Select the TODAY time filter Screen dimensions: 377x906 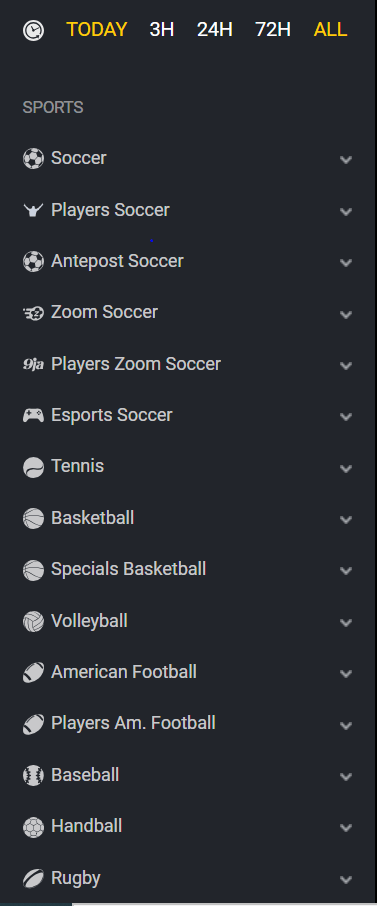pos(97,29)
